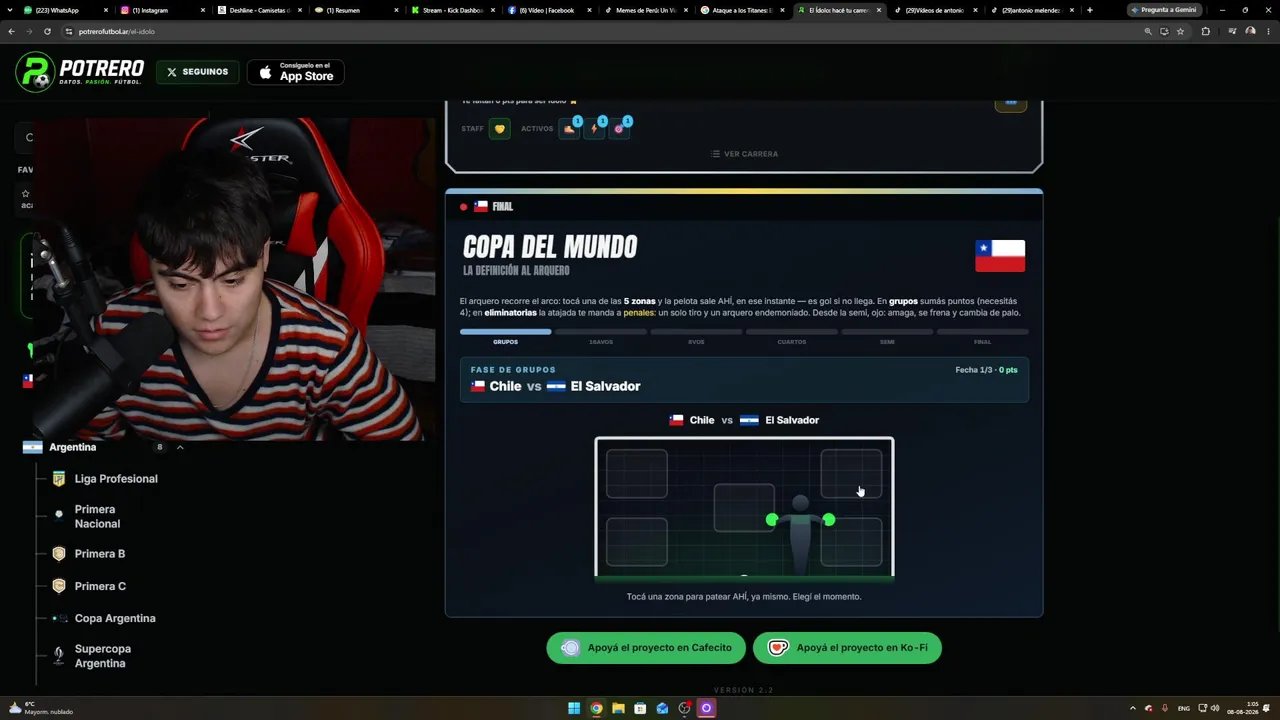The image size is (1280, 720).
Task: Open Google Chrome from the taskbar
Action: pyautogui.click(x=596, y=708)
